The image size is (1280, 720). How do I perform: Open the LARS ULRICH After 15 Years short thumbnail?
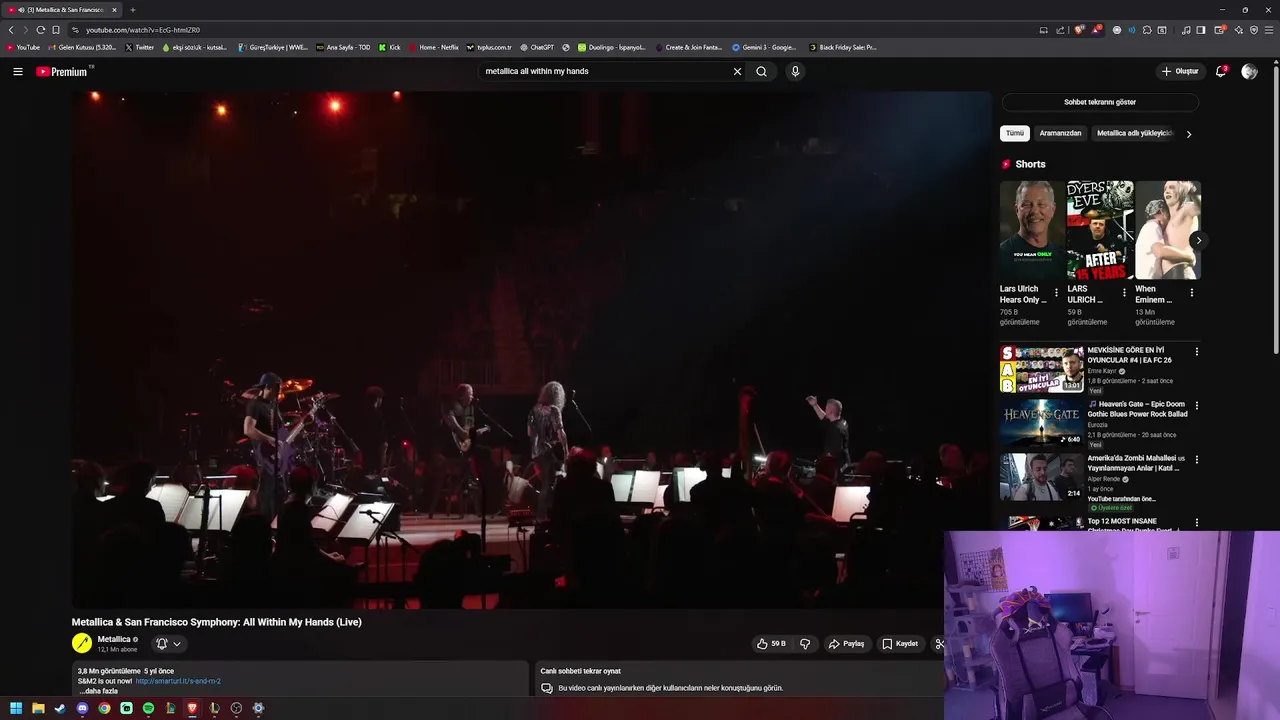click(1100, 230)
